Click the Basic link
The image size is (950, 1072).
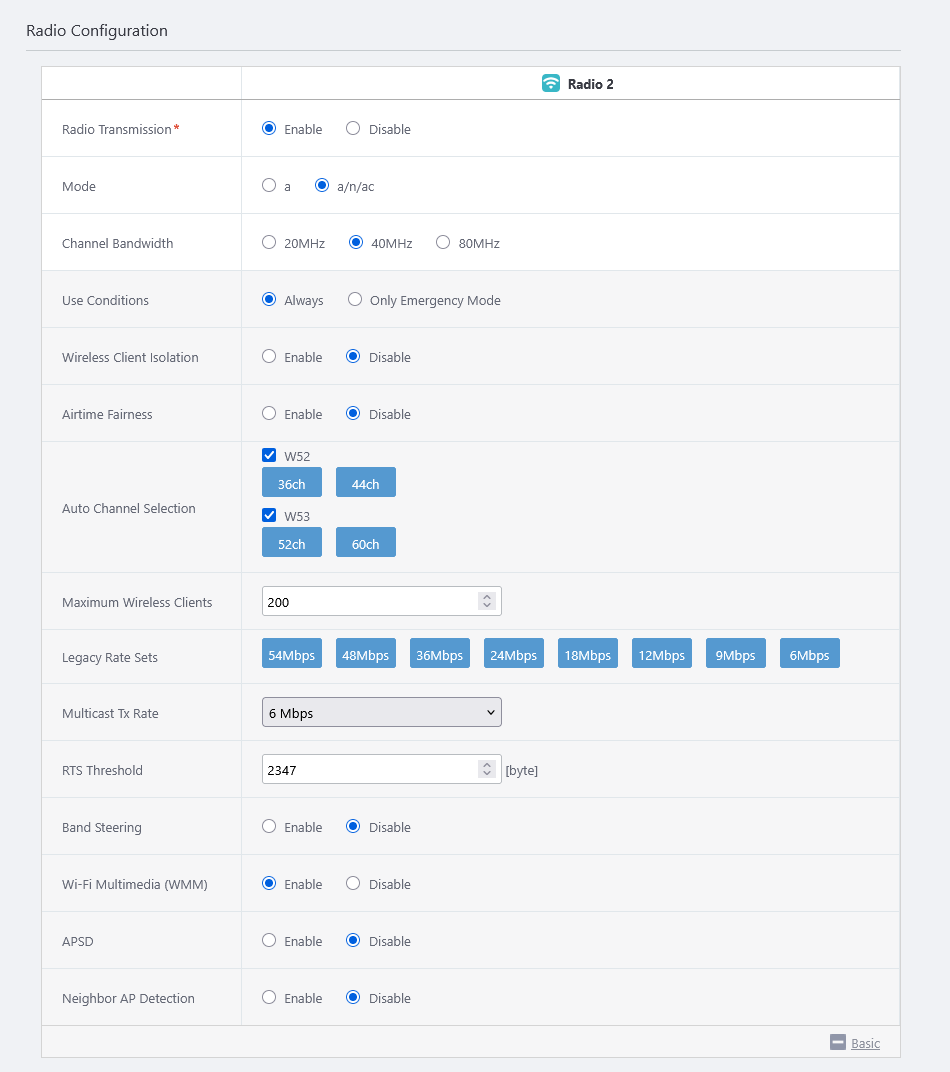pyautogui.click(x=865, y=1043)
